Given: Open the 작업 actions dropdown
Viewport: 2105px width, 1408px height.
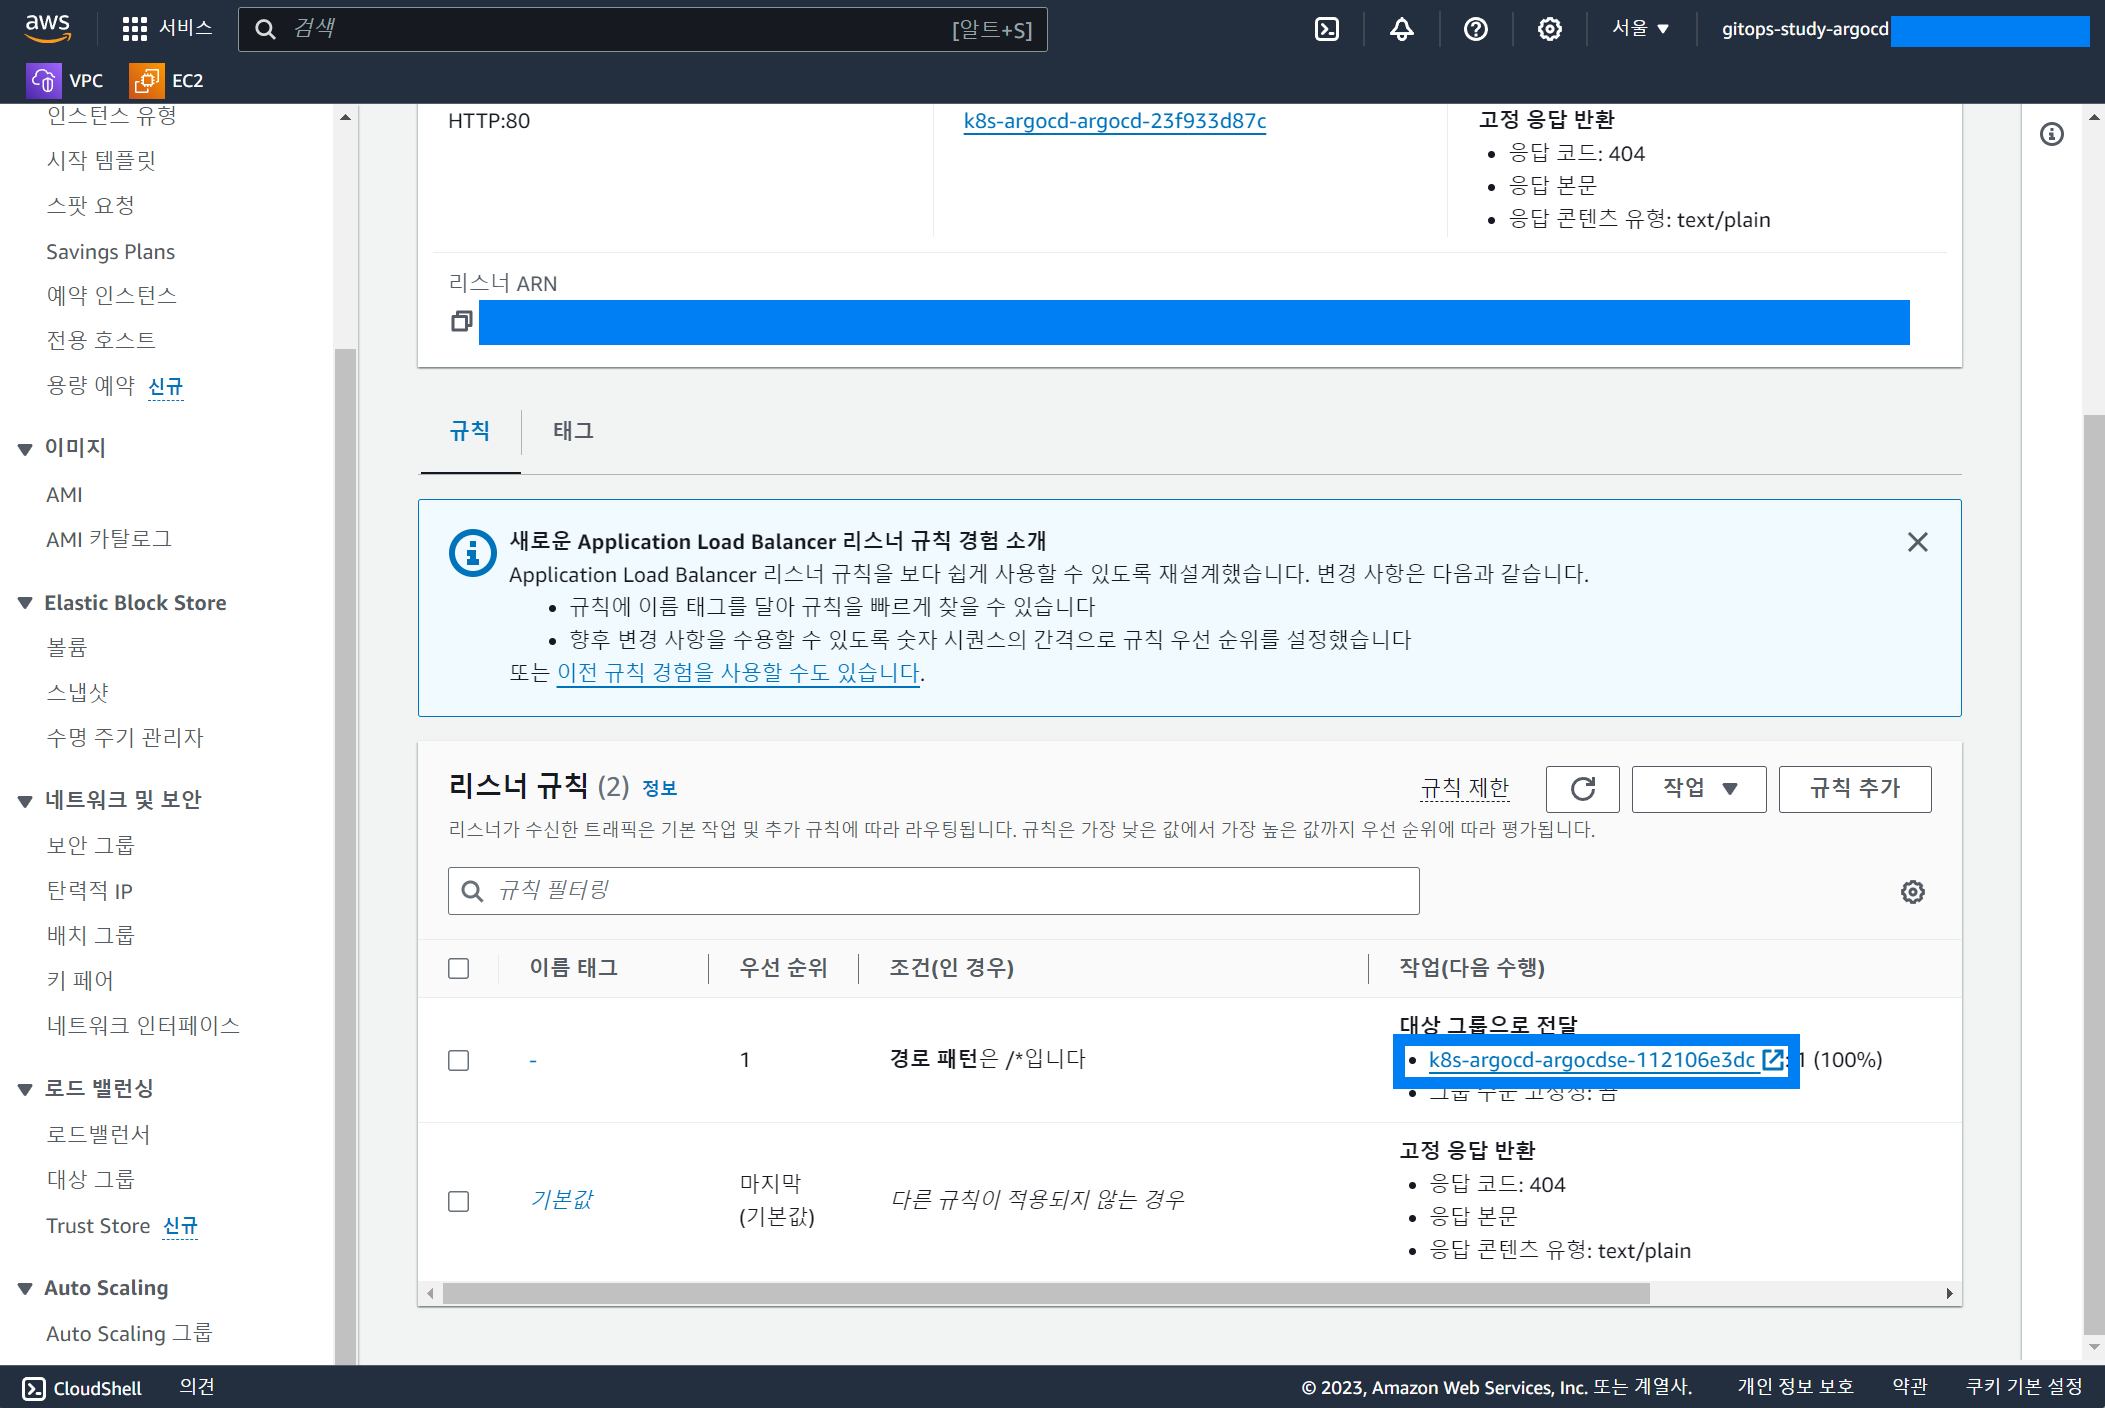Looking at the screenshot, I should click(1698, 789).
